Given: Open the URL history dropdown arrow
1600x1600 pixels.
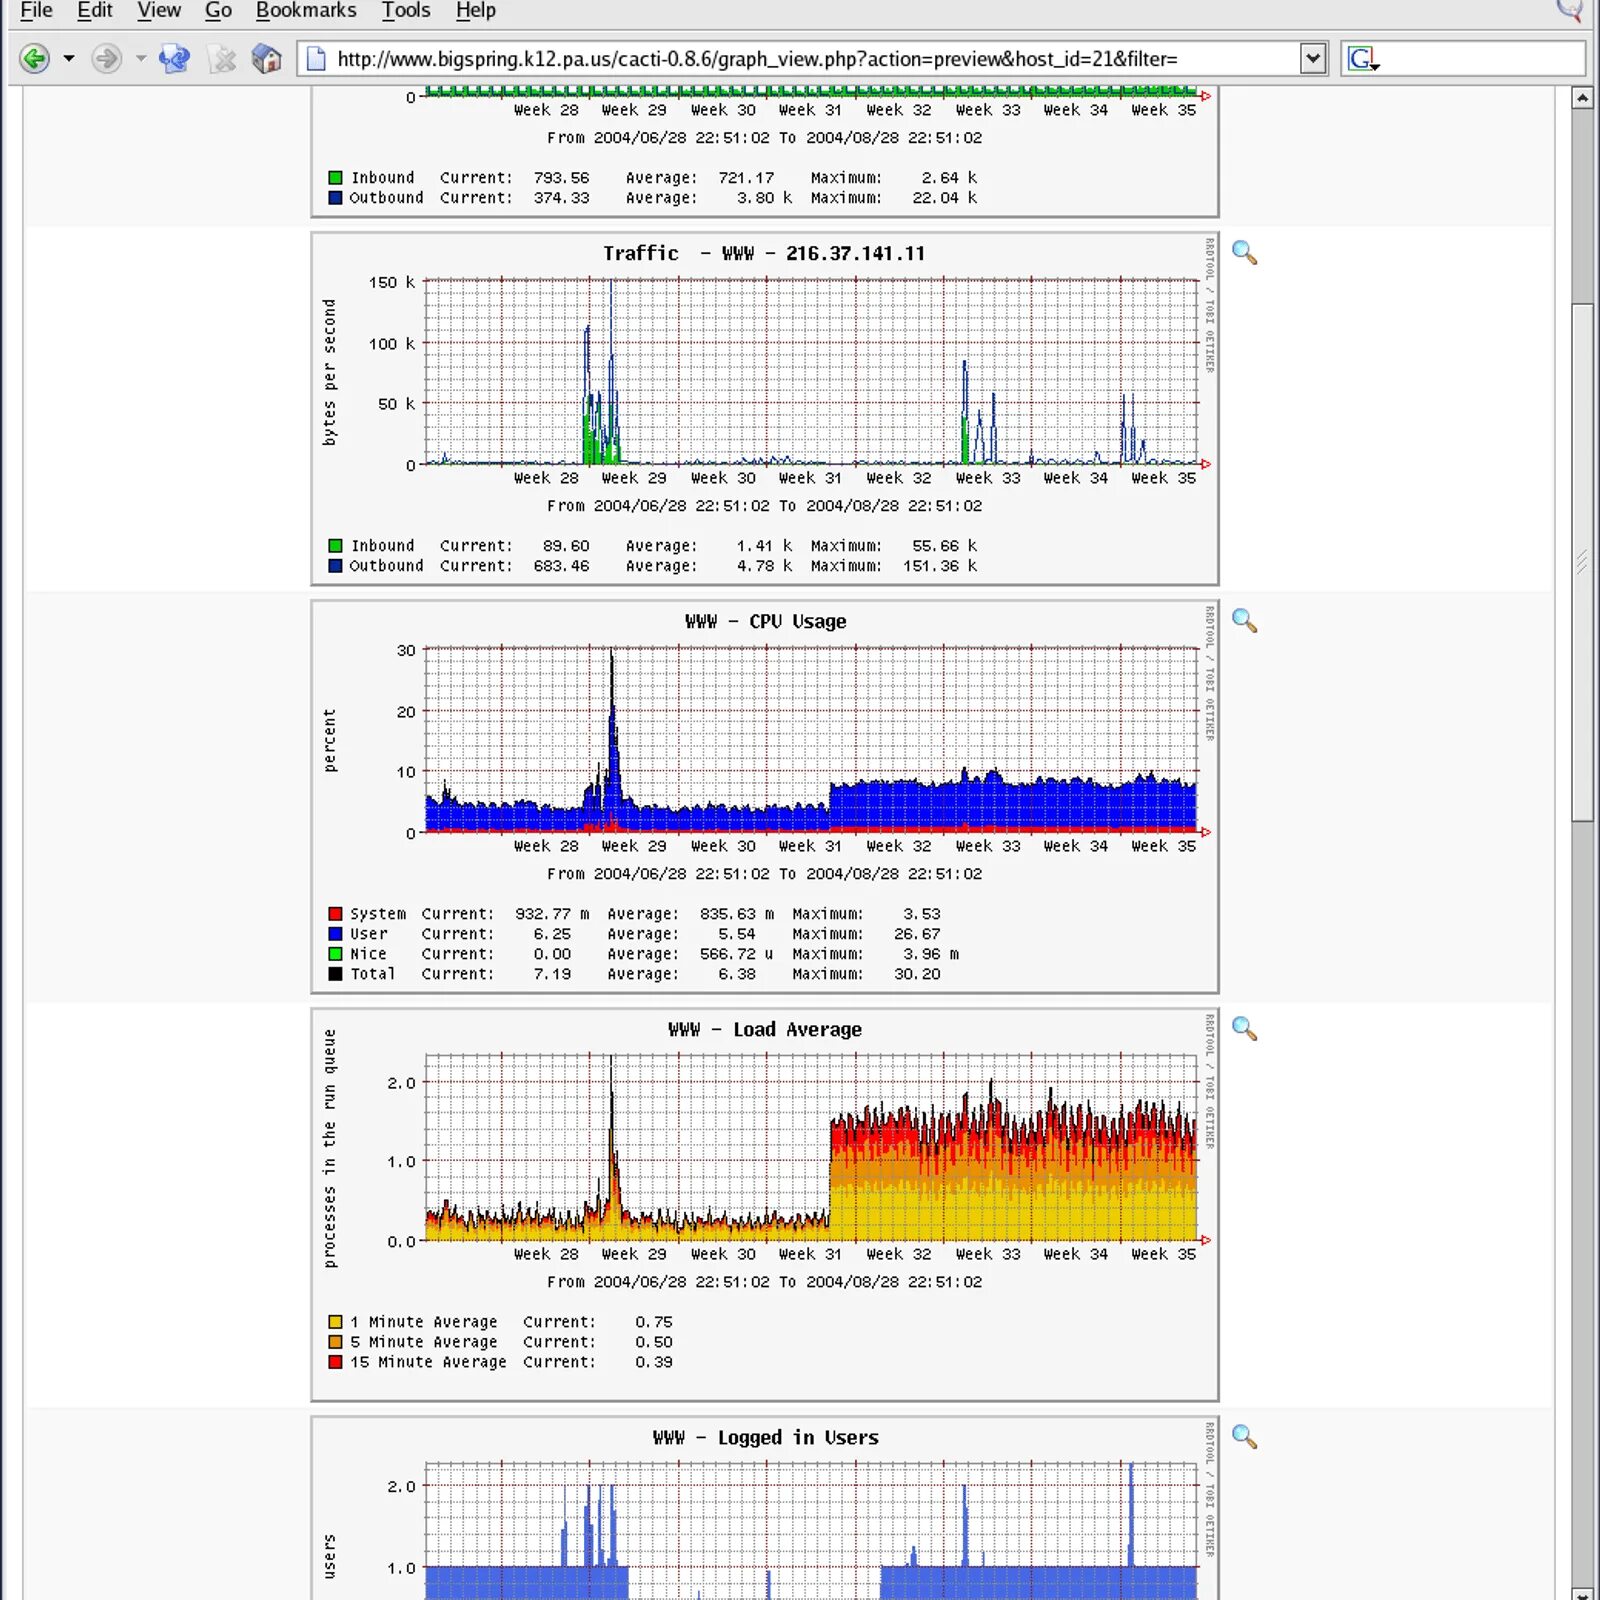Looking at the screenshot, I should (1313, 59).
